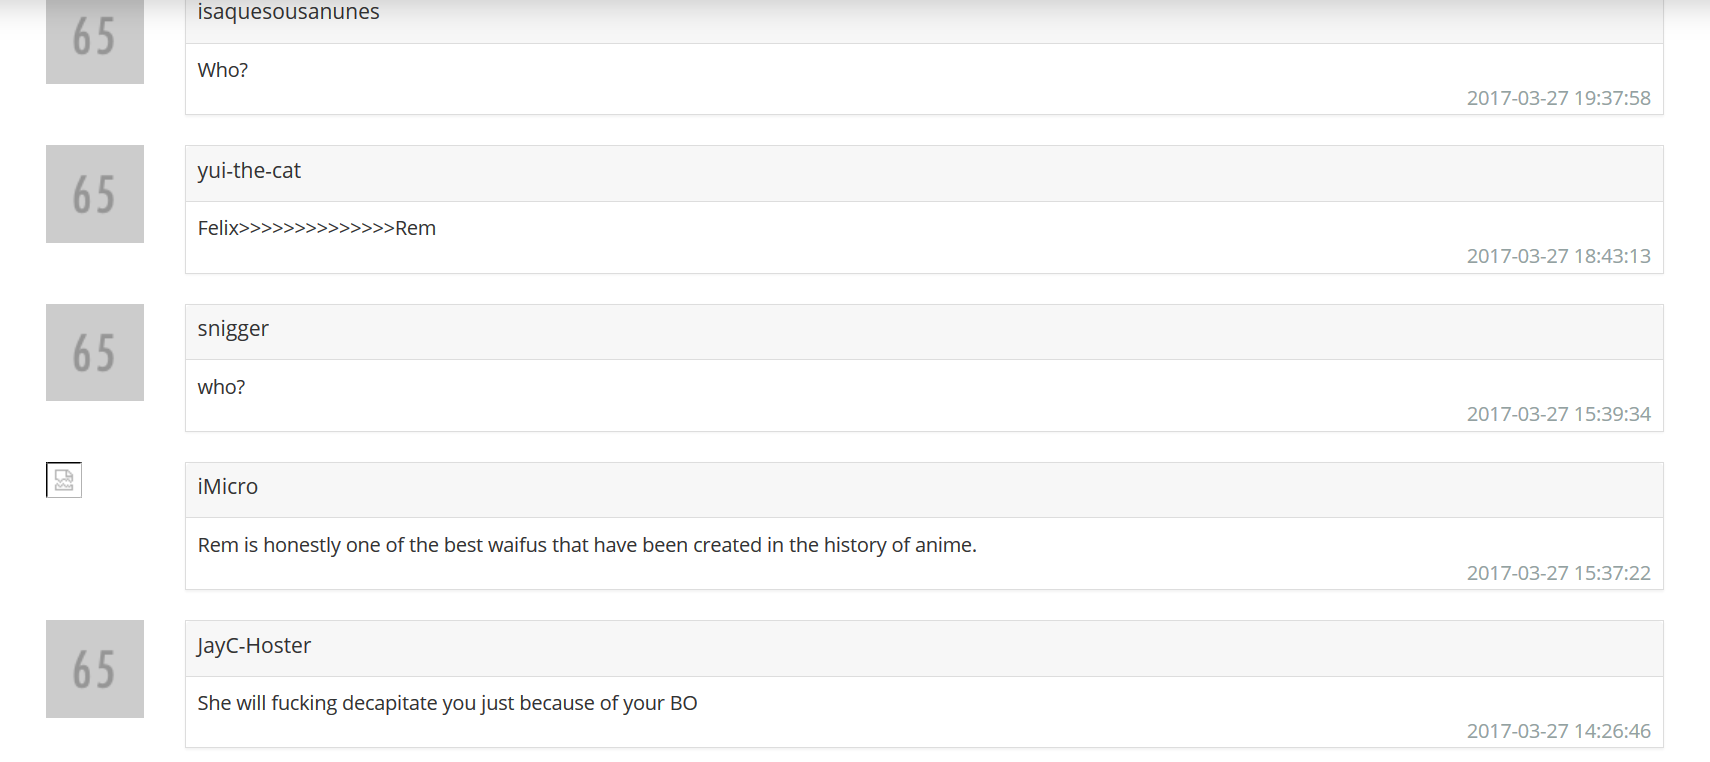Click the 15:37:22 comment timestamp
The image size is (1710, 762).
click(x=1558, y=573)
